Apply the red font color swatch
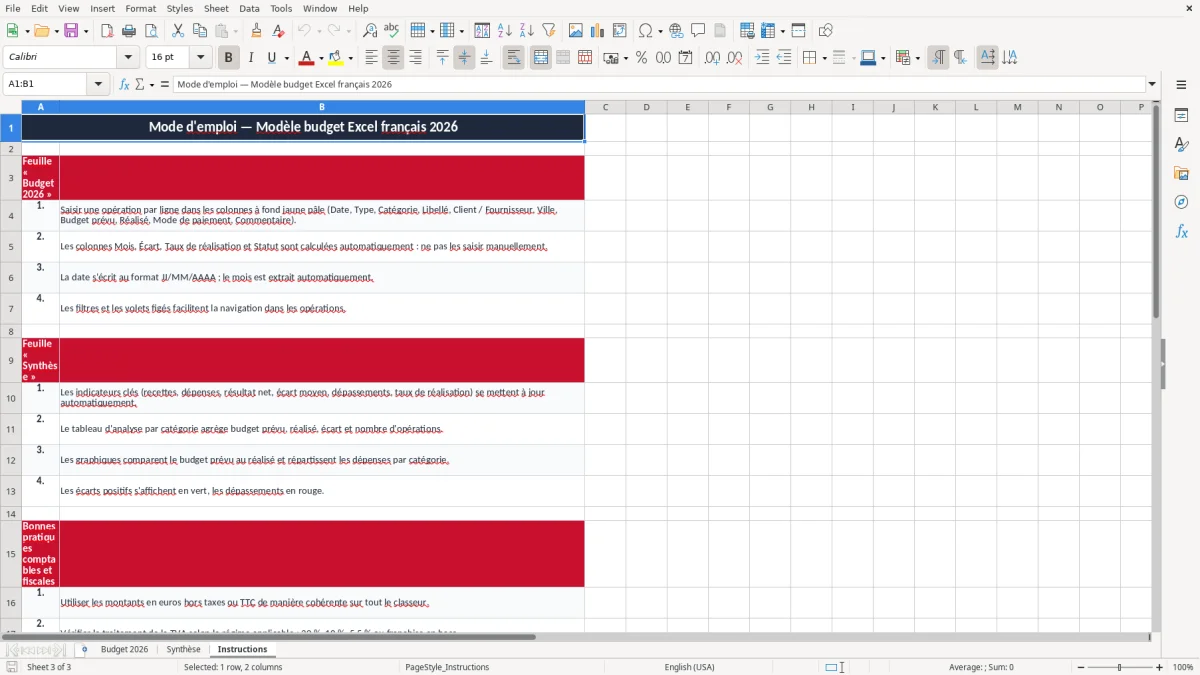The width and height of the screenshot is (1200, 675). [306, 58]
